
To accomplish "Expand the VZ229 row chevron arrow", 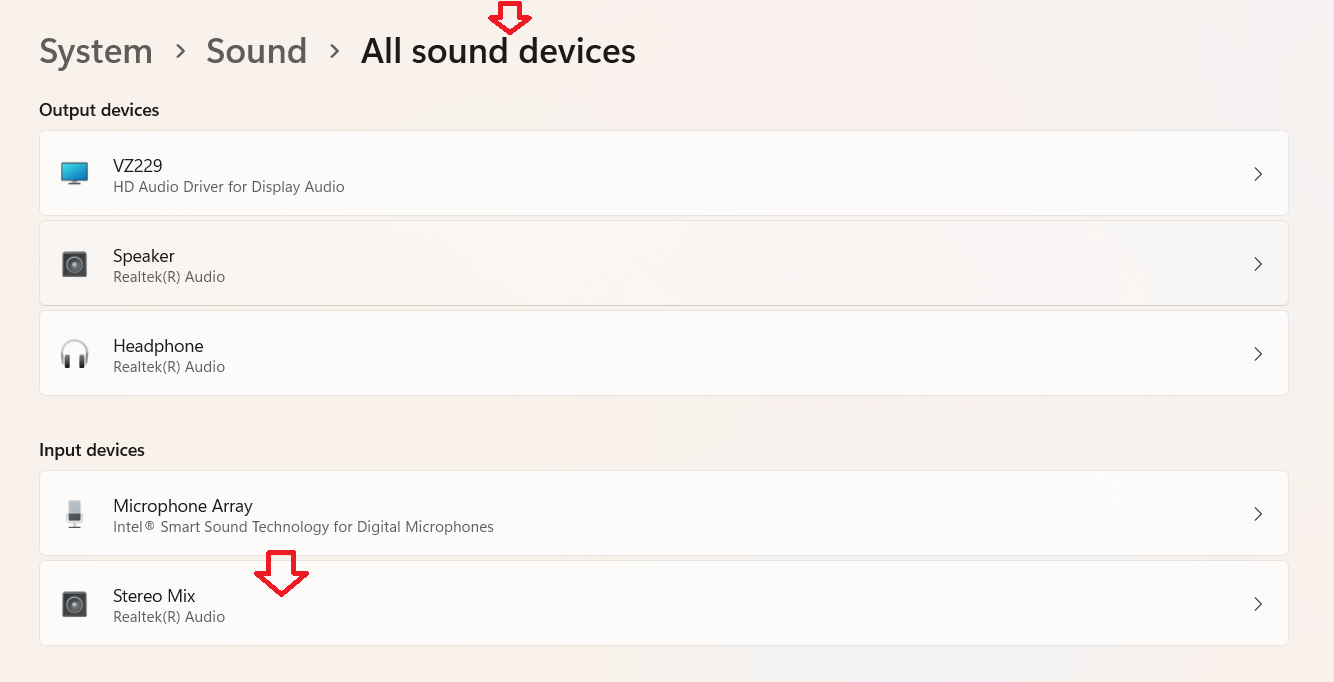I will [x=1258, y=174].
